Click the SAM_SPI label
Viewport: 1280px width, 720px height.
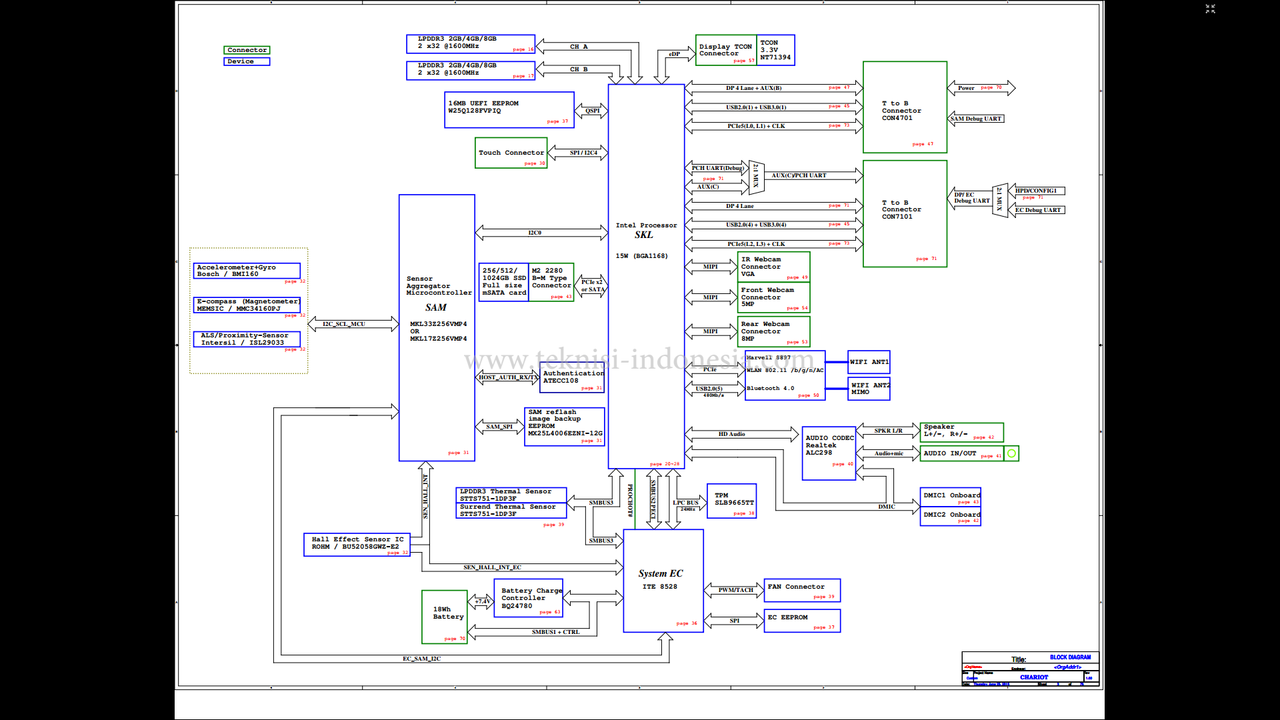(x=499, y=427)
